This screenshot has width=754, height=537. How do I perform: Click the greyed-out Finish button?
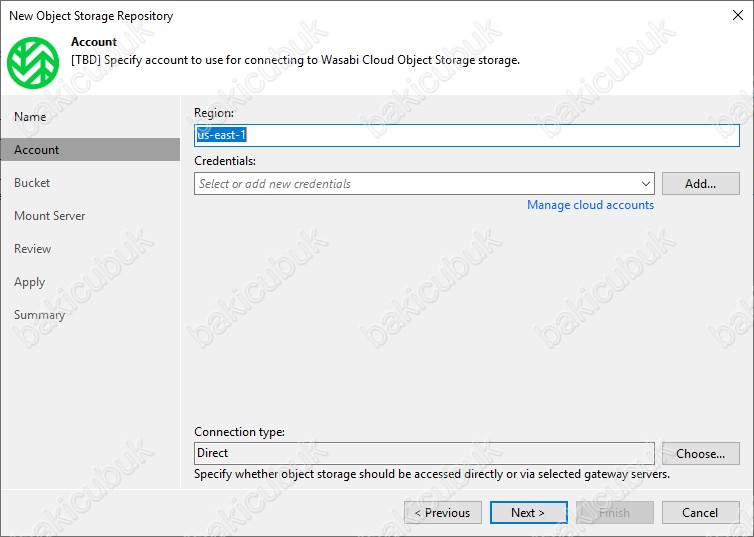click(x=615, y=512)
